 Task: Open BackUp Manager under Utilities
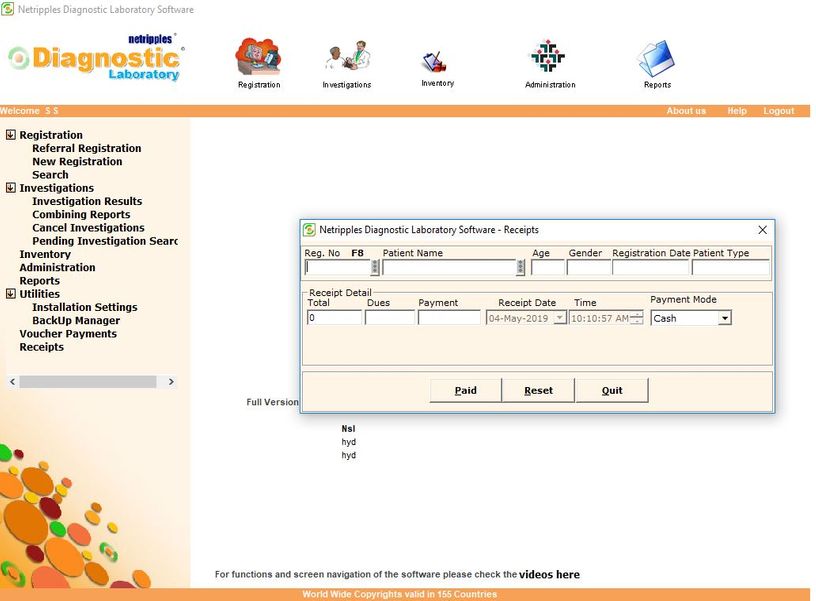point(76,321)
